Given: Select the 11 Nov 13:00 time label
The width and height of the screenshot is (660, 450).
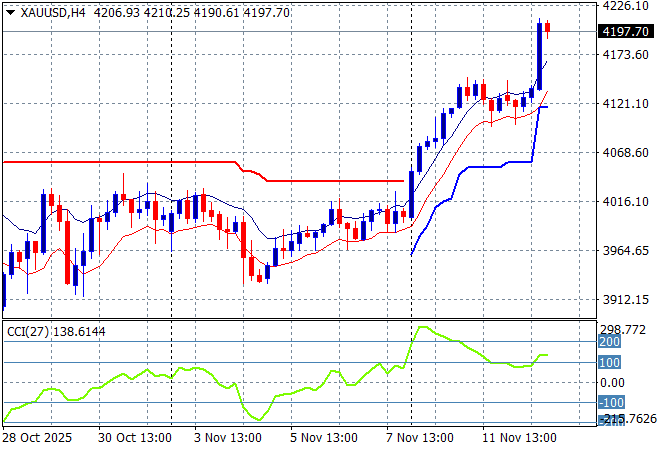Looking at the screenshot, I should (x=519, y=438).
